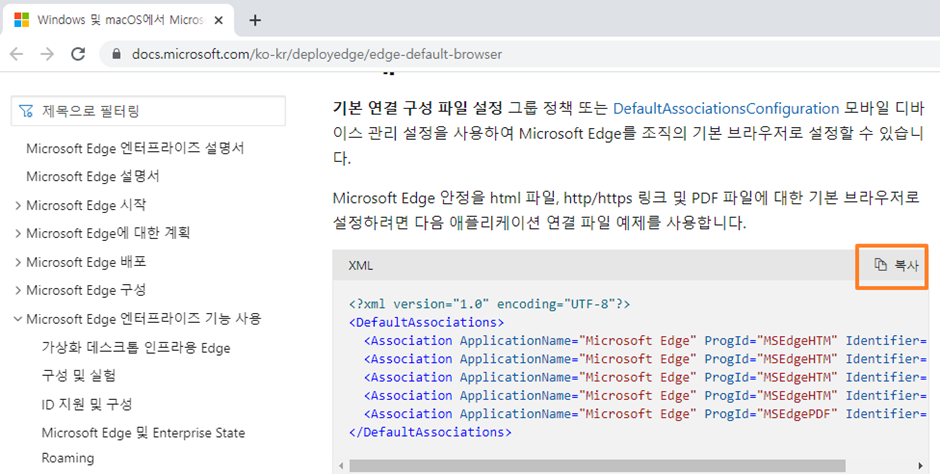Click the Microsoft Edge 배포 label
940x474 pixels.
point(86,262)
